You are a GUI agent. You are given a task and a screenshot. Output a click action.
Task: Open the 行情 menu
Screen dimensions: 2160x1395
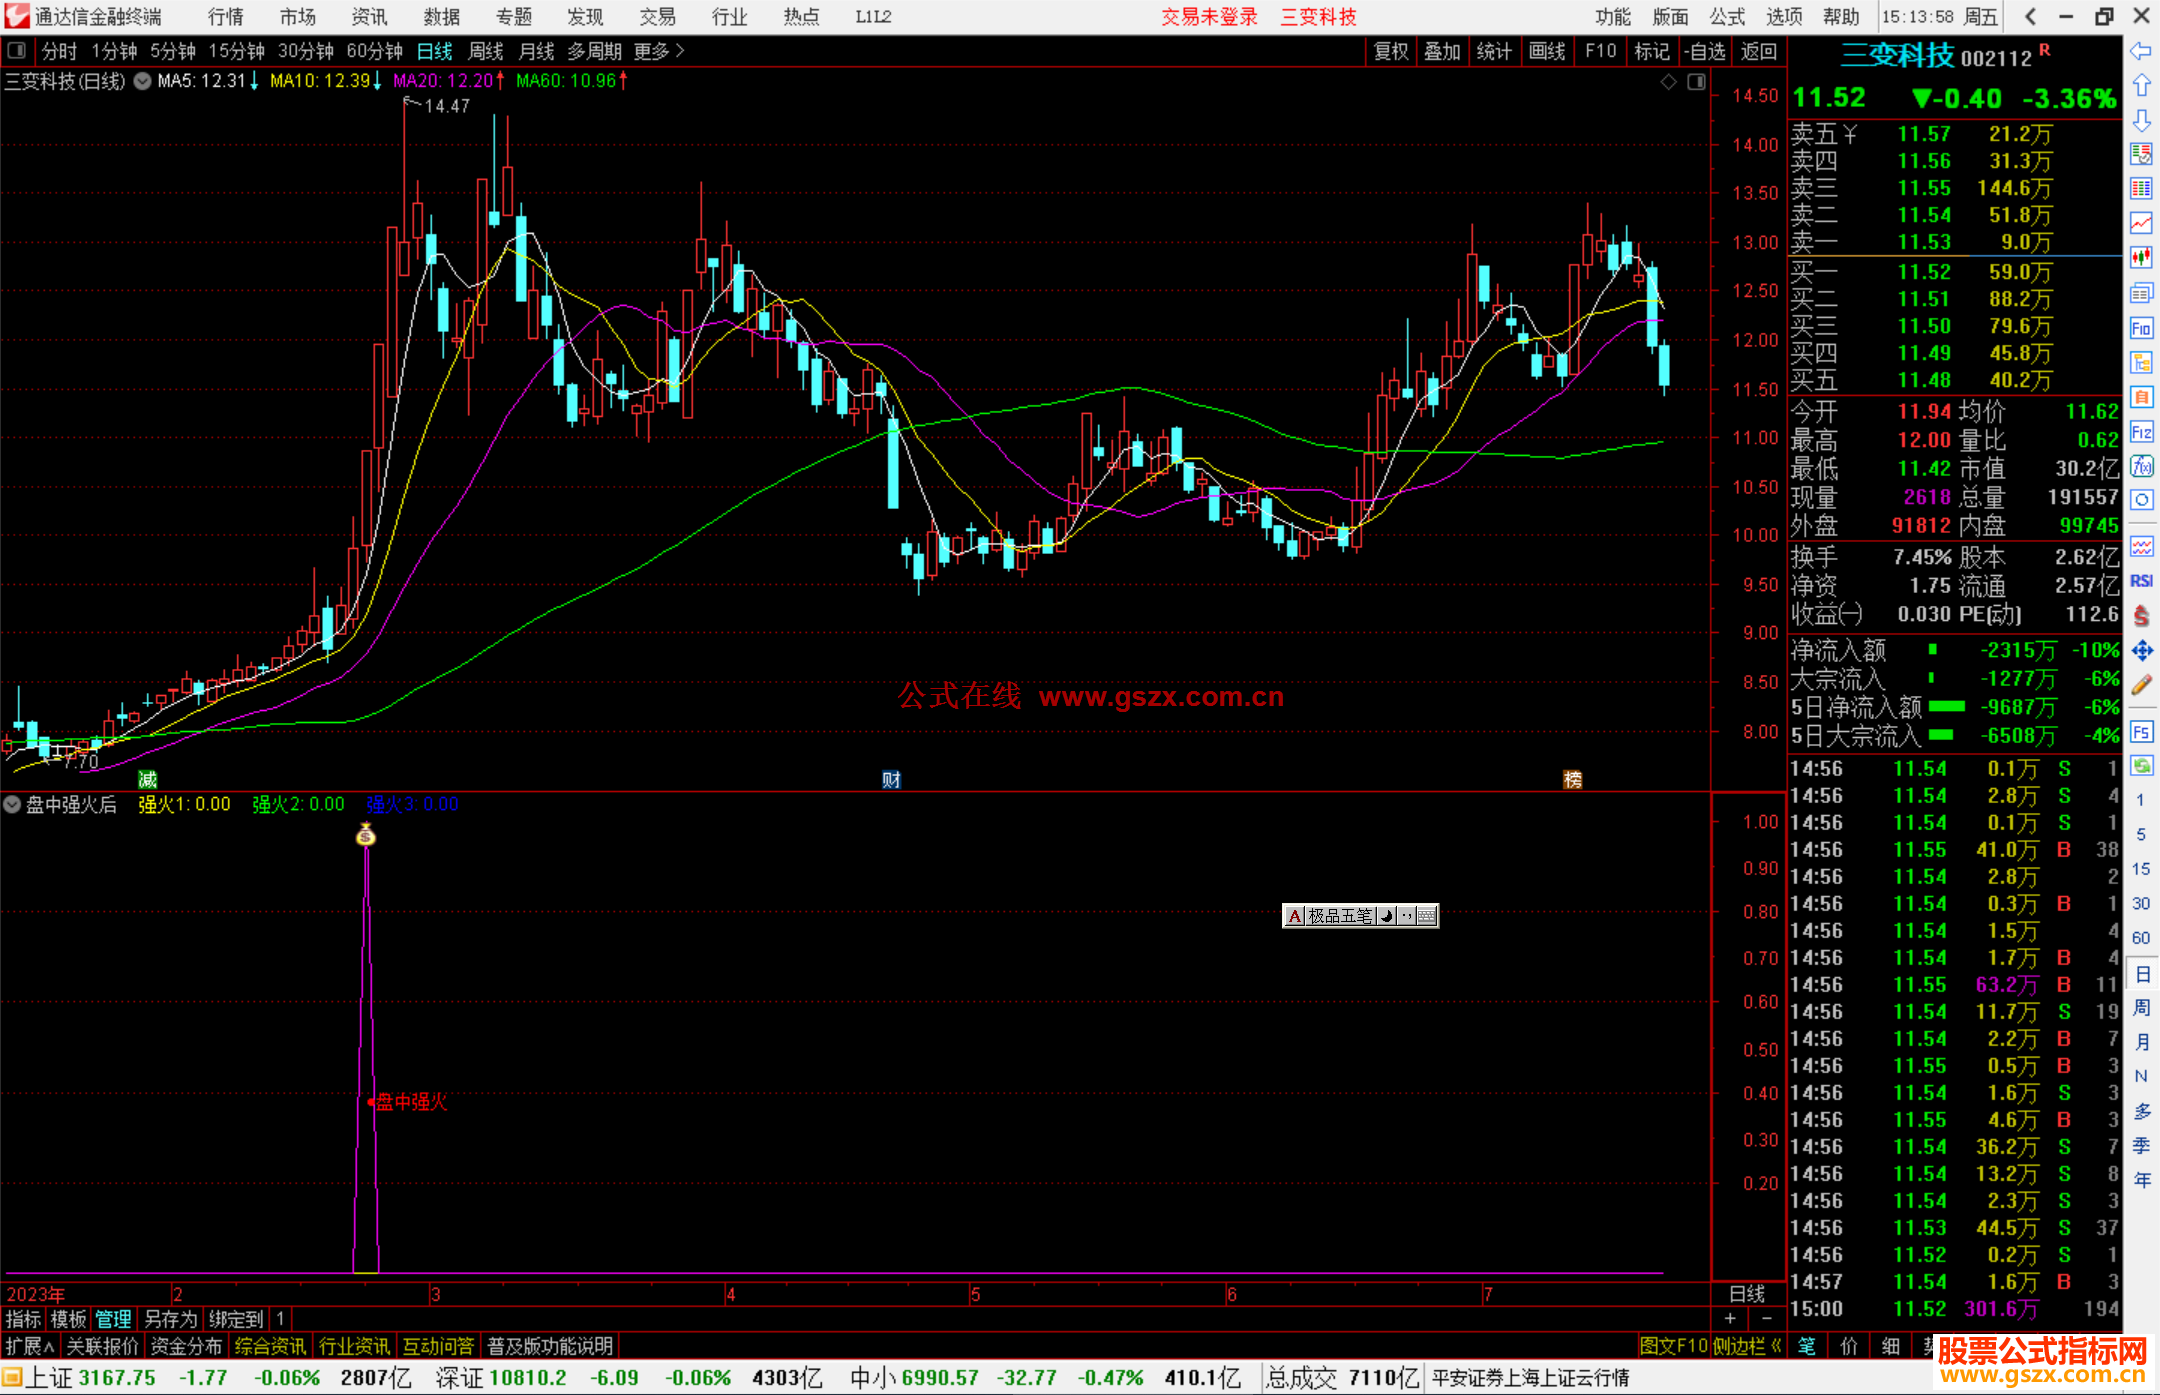click(x=226, y=17)
